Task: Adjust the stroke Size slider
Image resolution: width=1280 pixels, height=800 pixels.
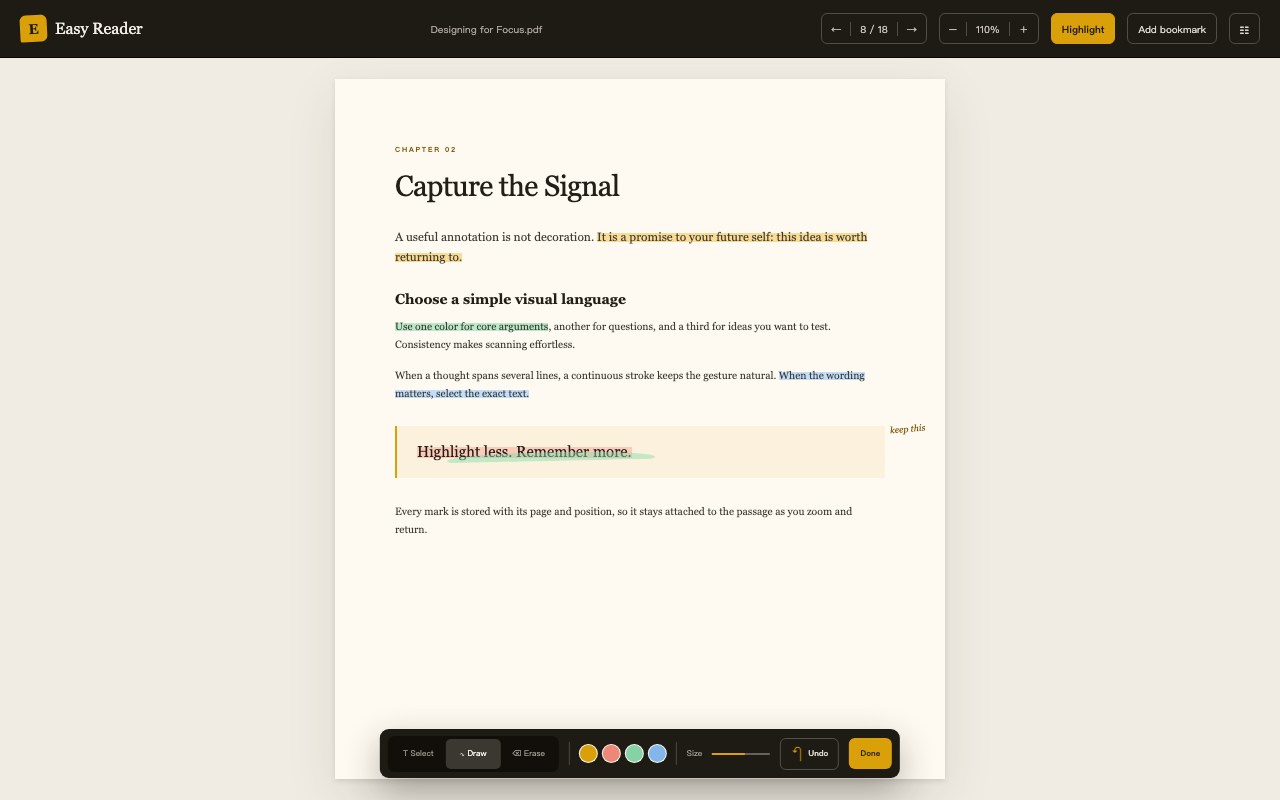Action: 741,753
